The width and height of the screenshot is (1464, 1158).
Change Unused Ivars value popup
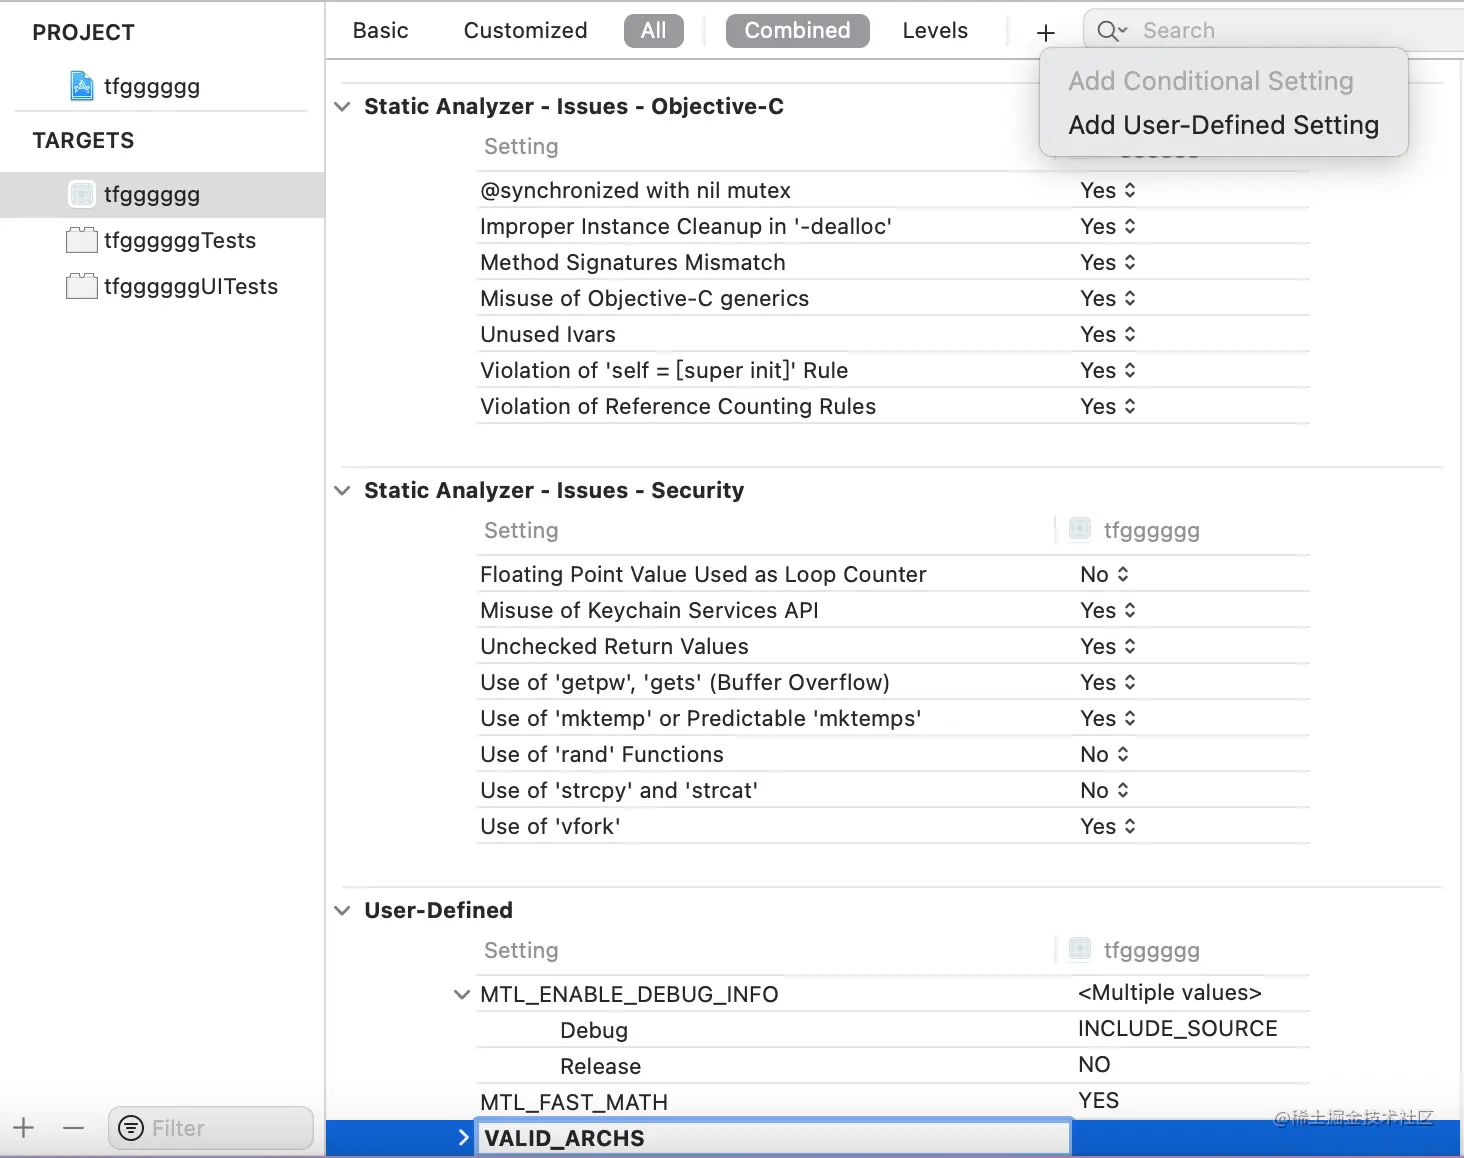point(1108,334)
